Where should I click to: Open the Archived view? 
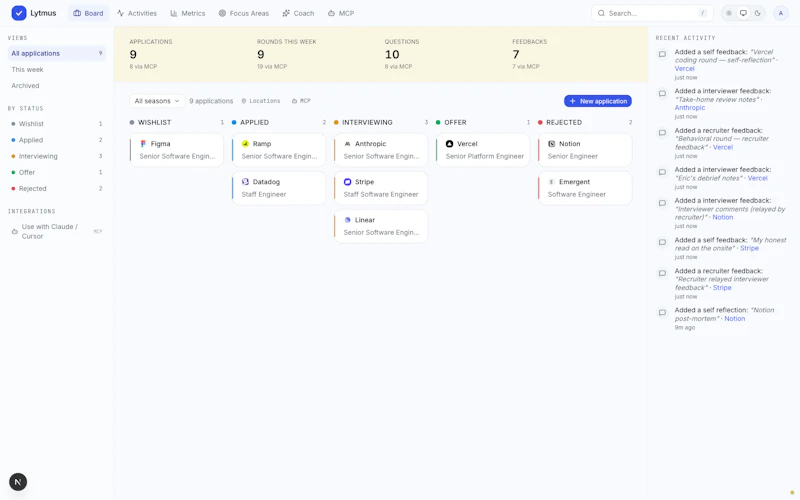57,86
